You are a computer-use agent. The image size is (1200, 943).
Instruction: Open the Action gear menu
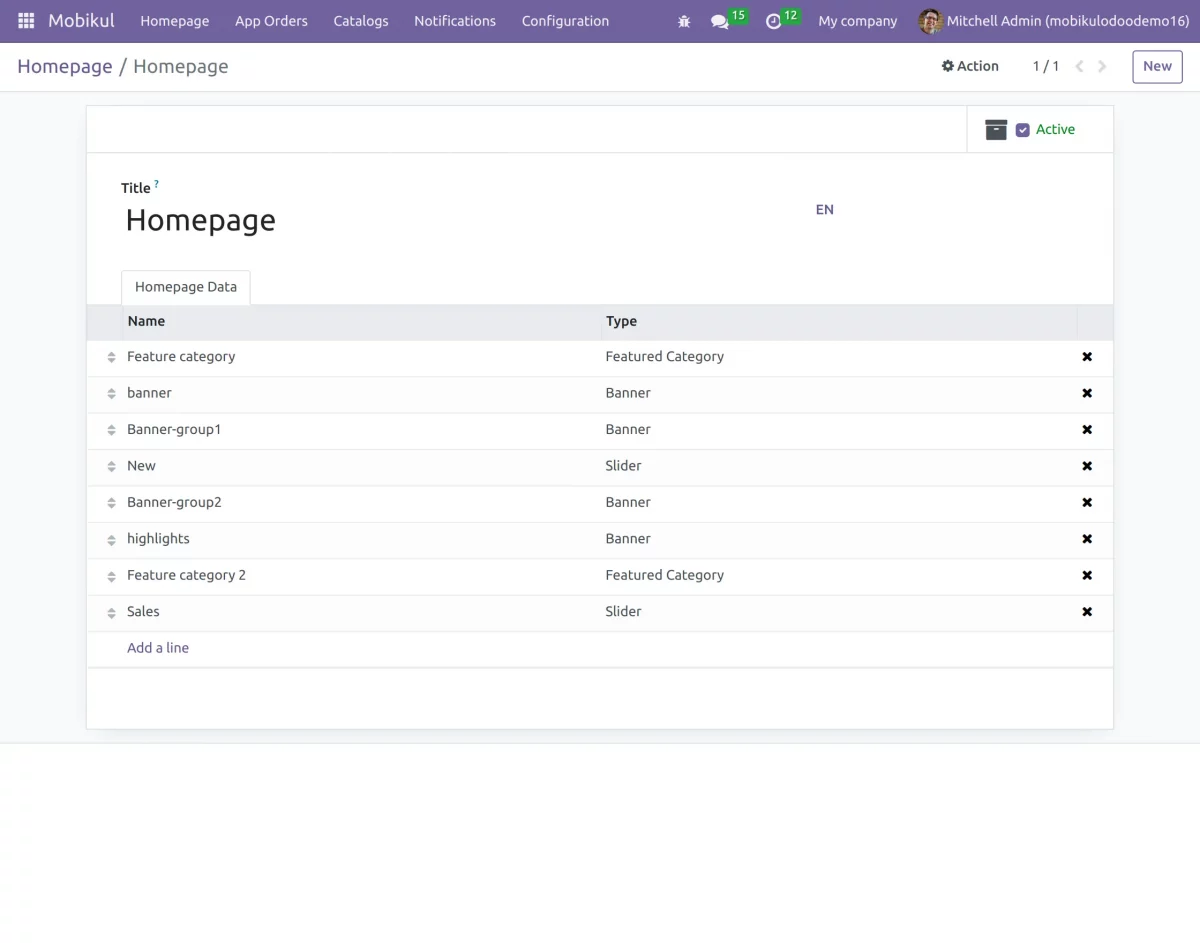click(969, 66)
